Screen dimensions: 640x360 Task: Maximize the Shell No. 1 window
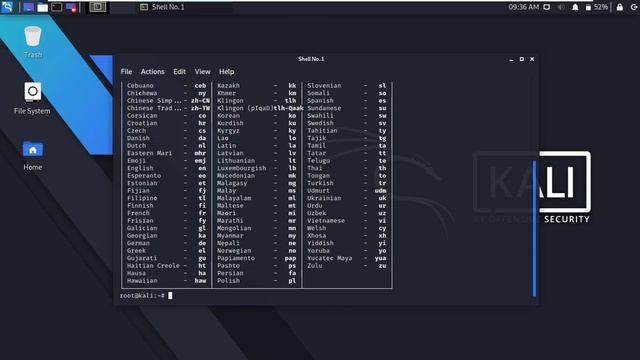pyautogui.click(x=522, y=59)
